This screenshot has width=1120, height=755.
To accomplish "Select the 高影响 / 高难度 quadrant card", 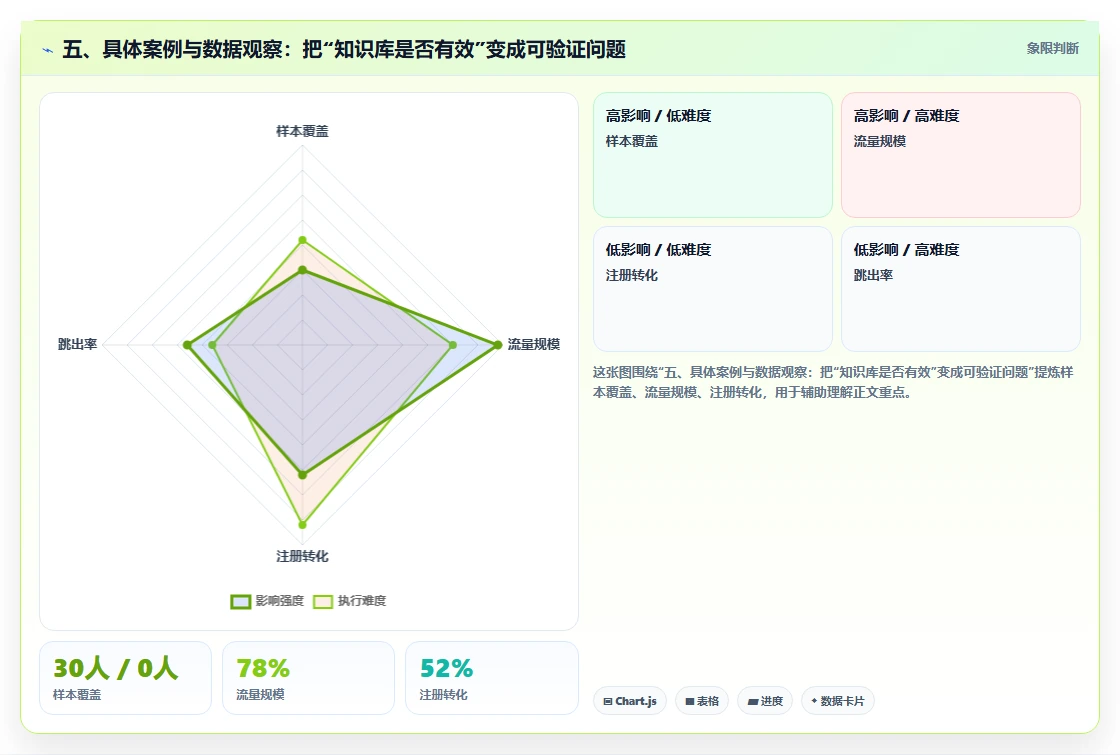I will [x=961, y=155].
